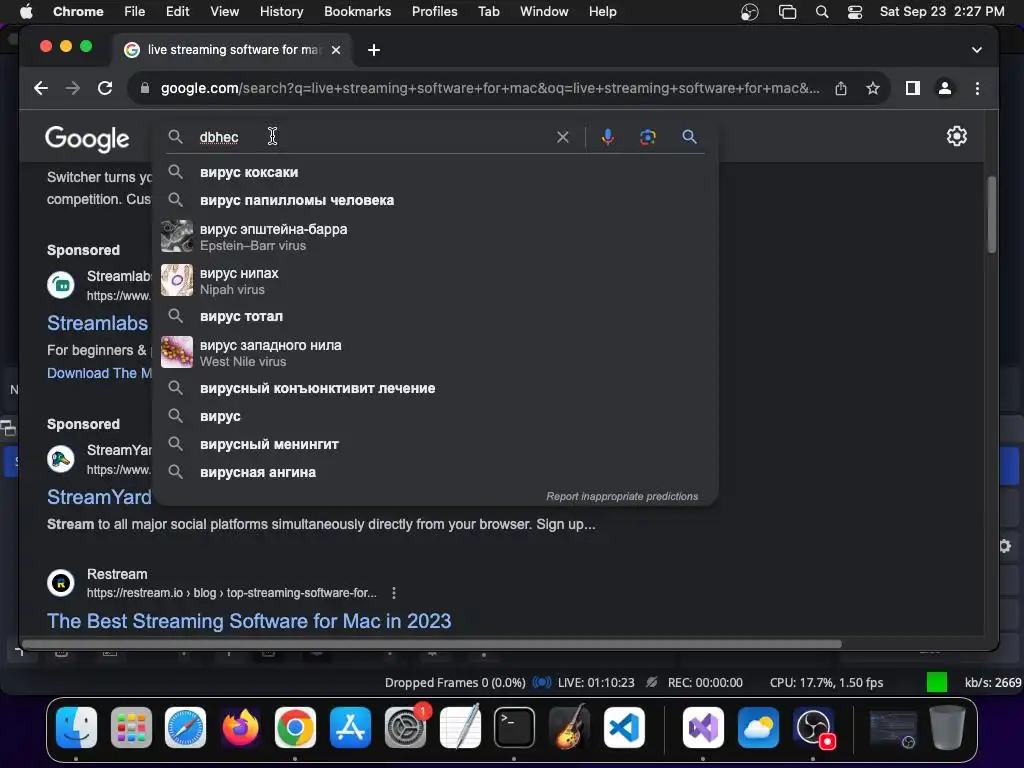Launch Firefox from the Dock
1024x768 pixels.
click(240, 727)
